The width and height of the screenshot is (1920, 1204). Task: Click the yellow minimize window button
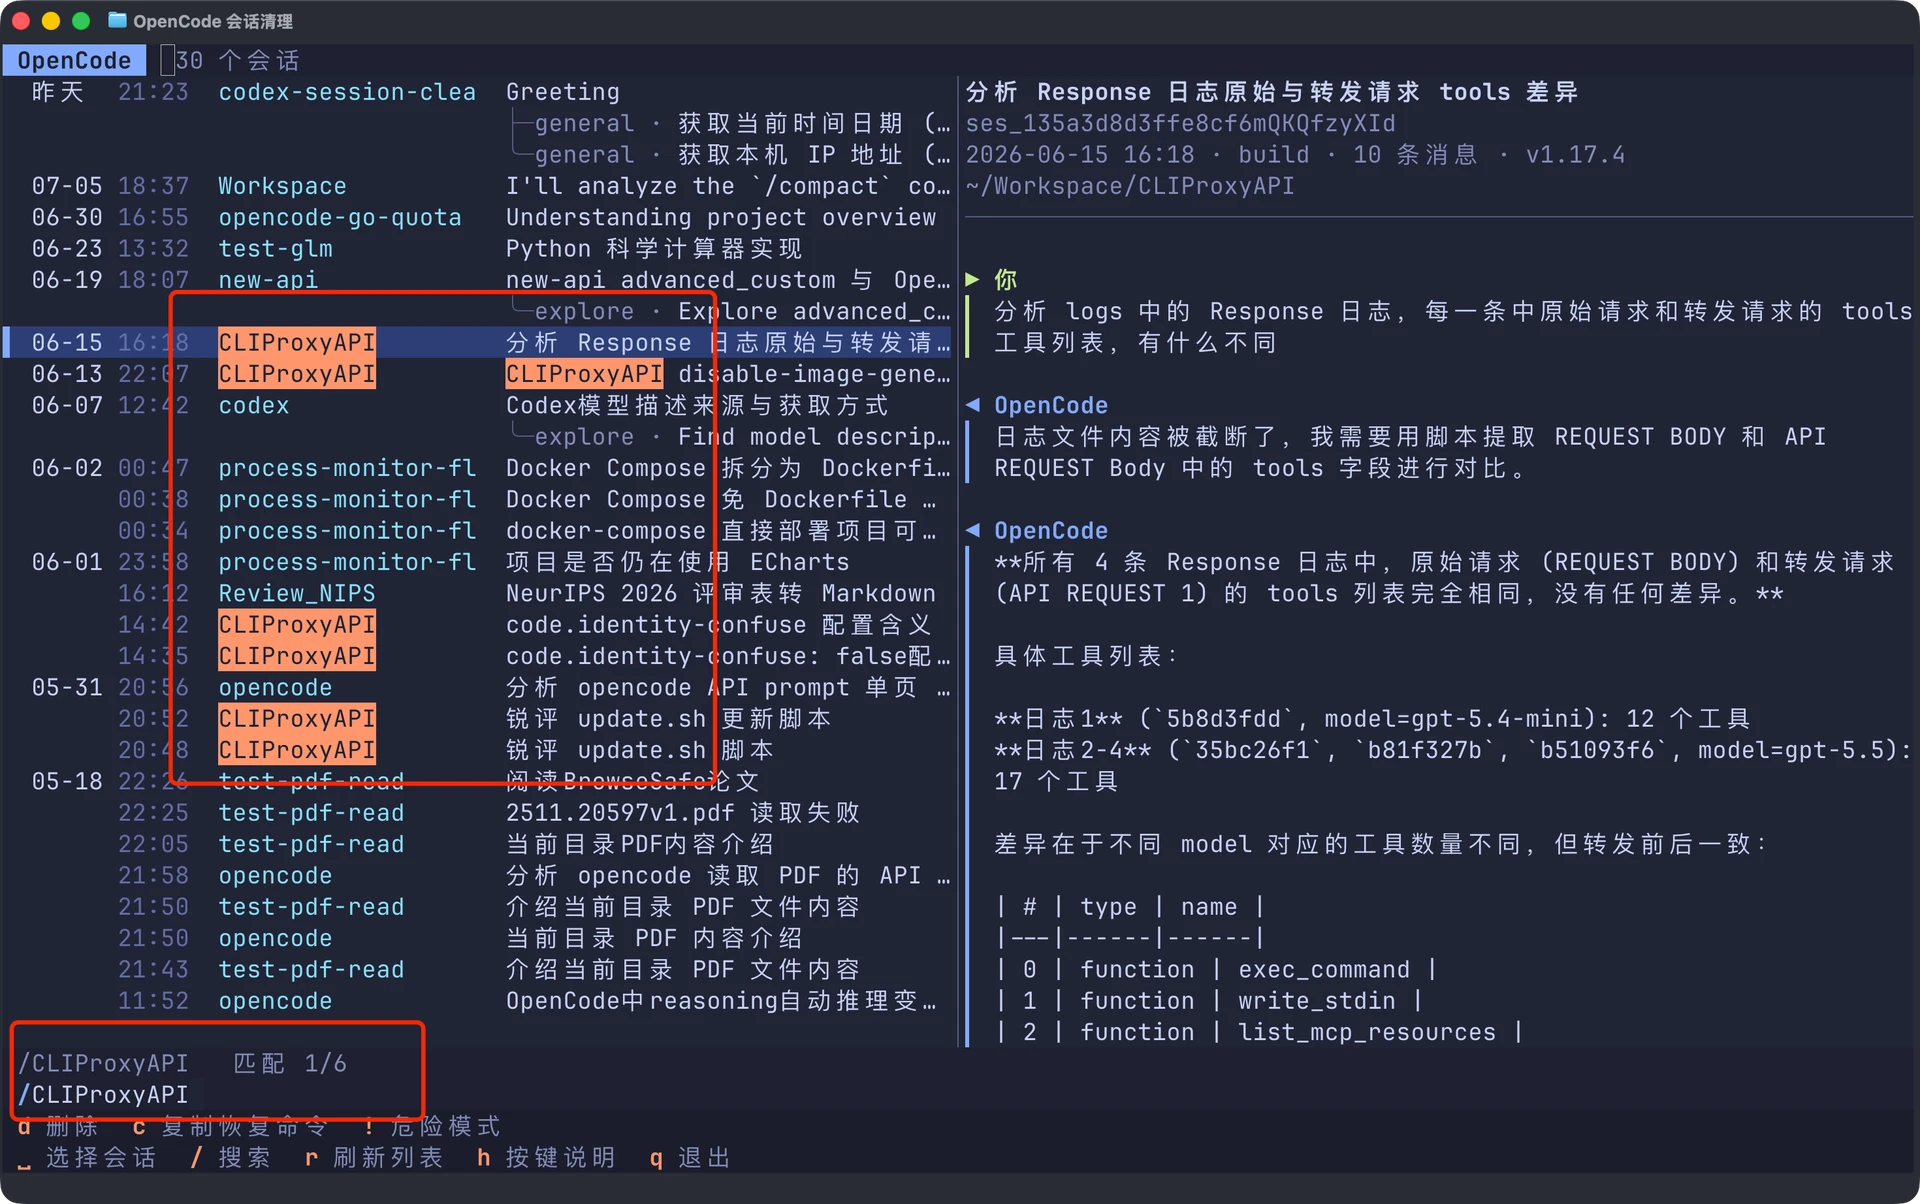[x=51, y=20]
